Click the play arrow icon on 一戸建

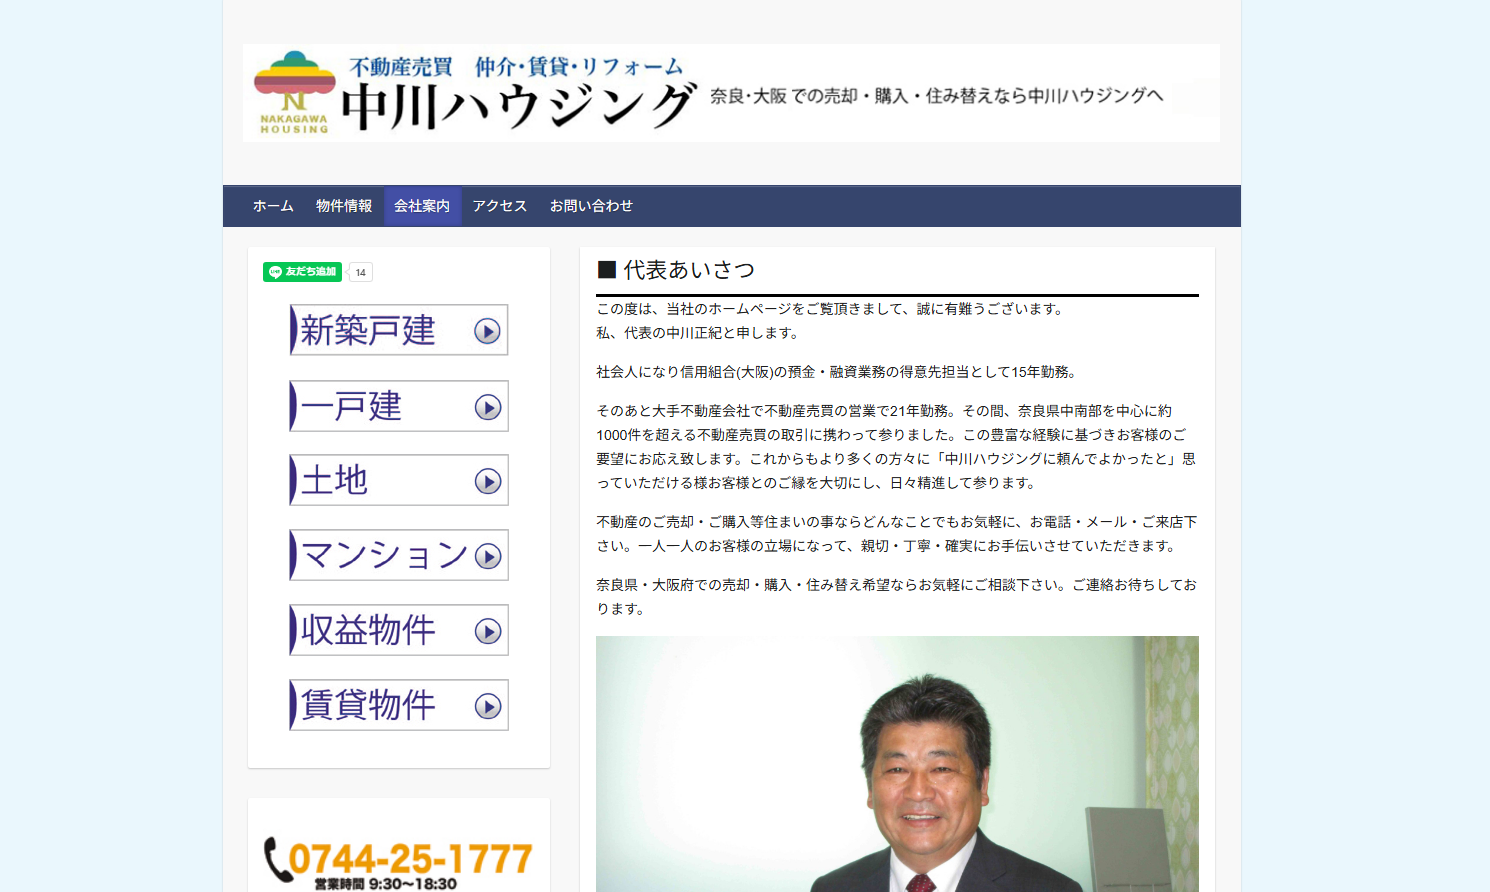(x=488, y=407)
